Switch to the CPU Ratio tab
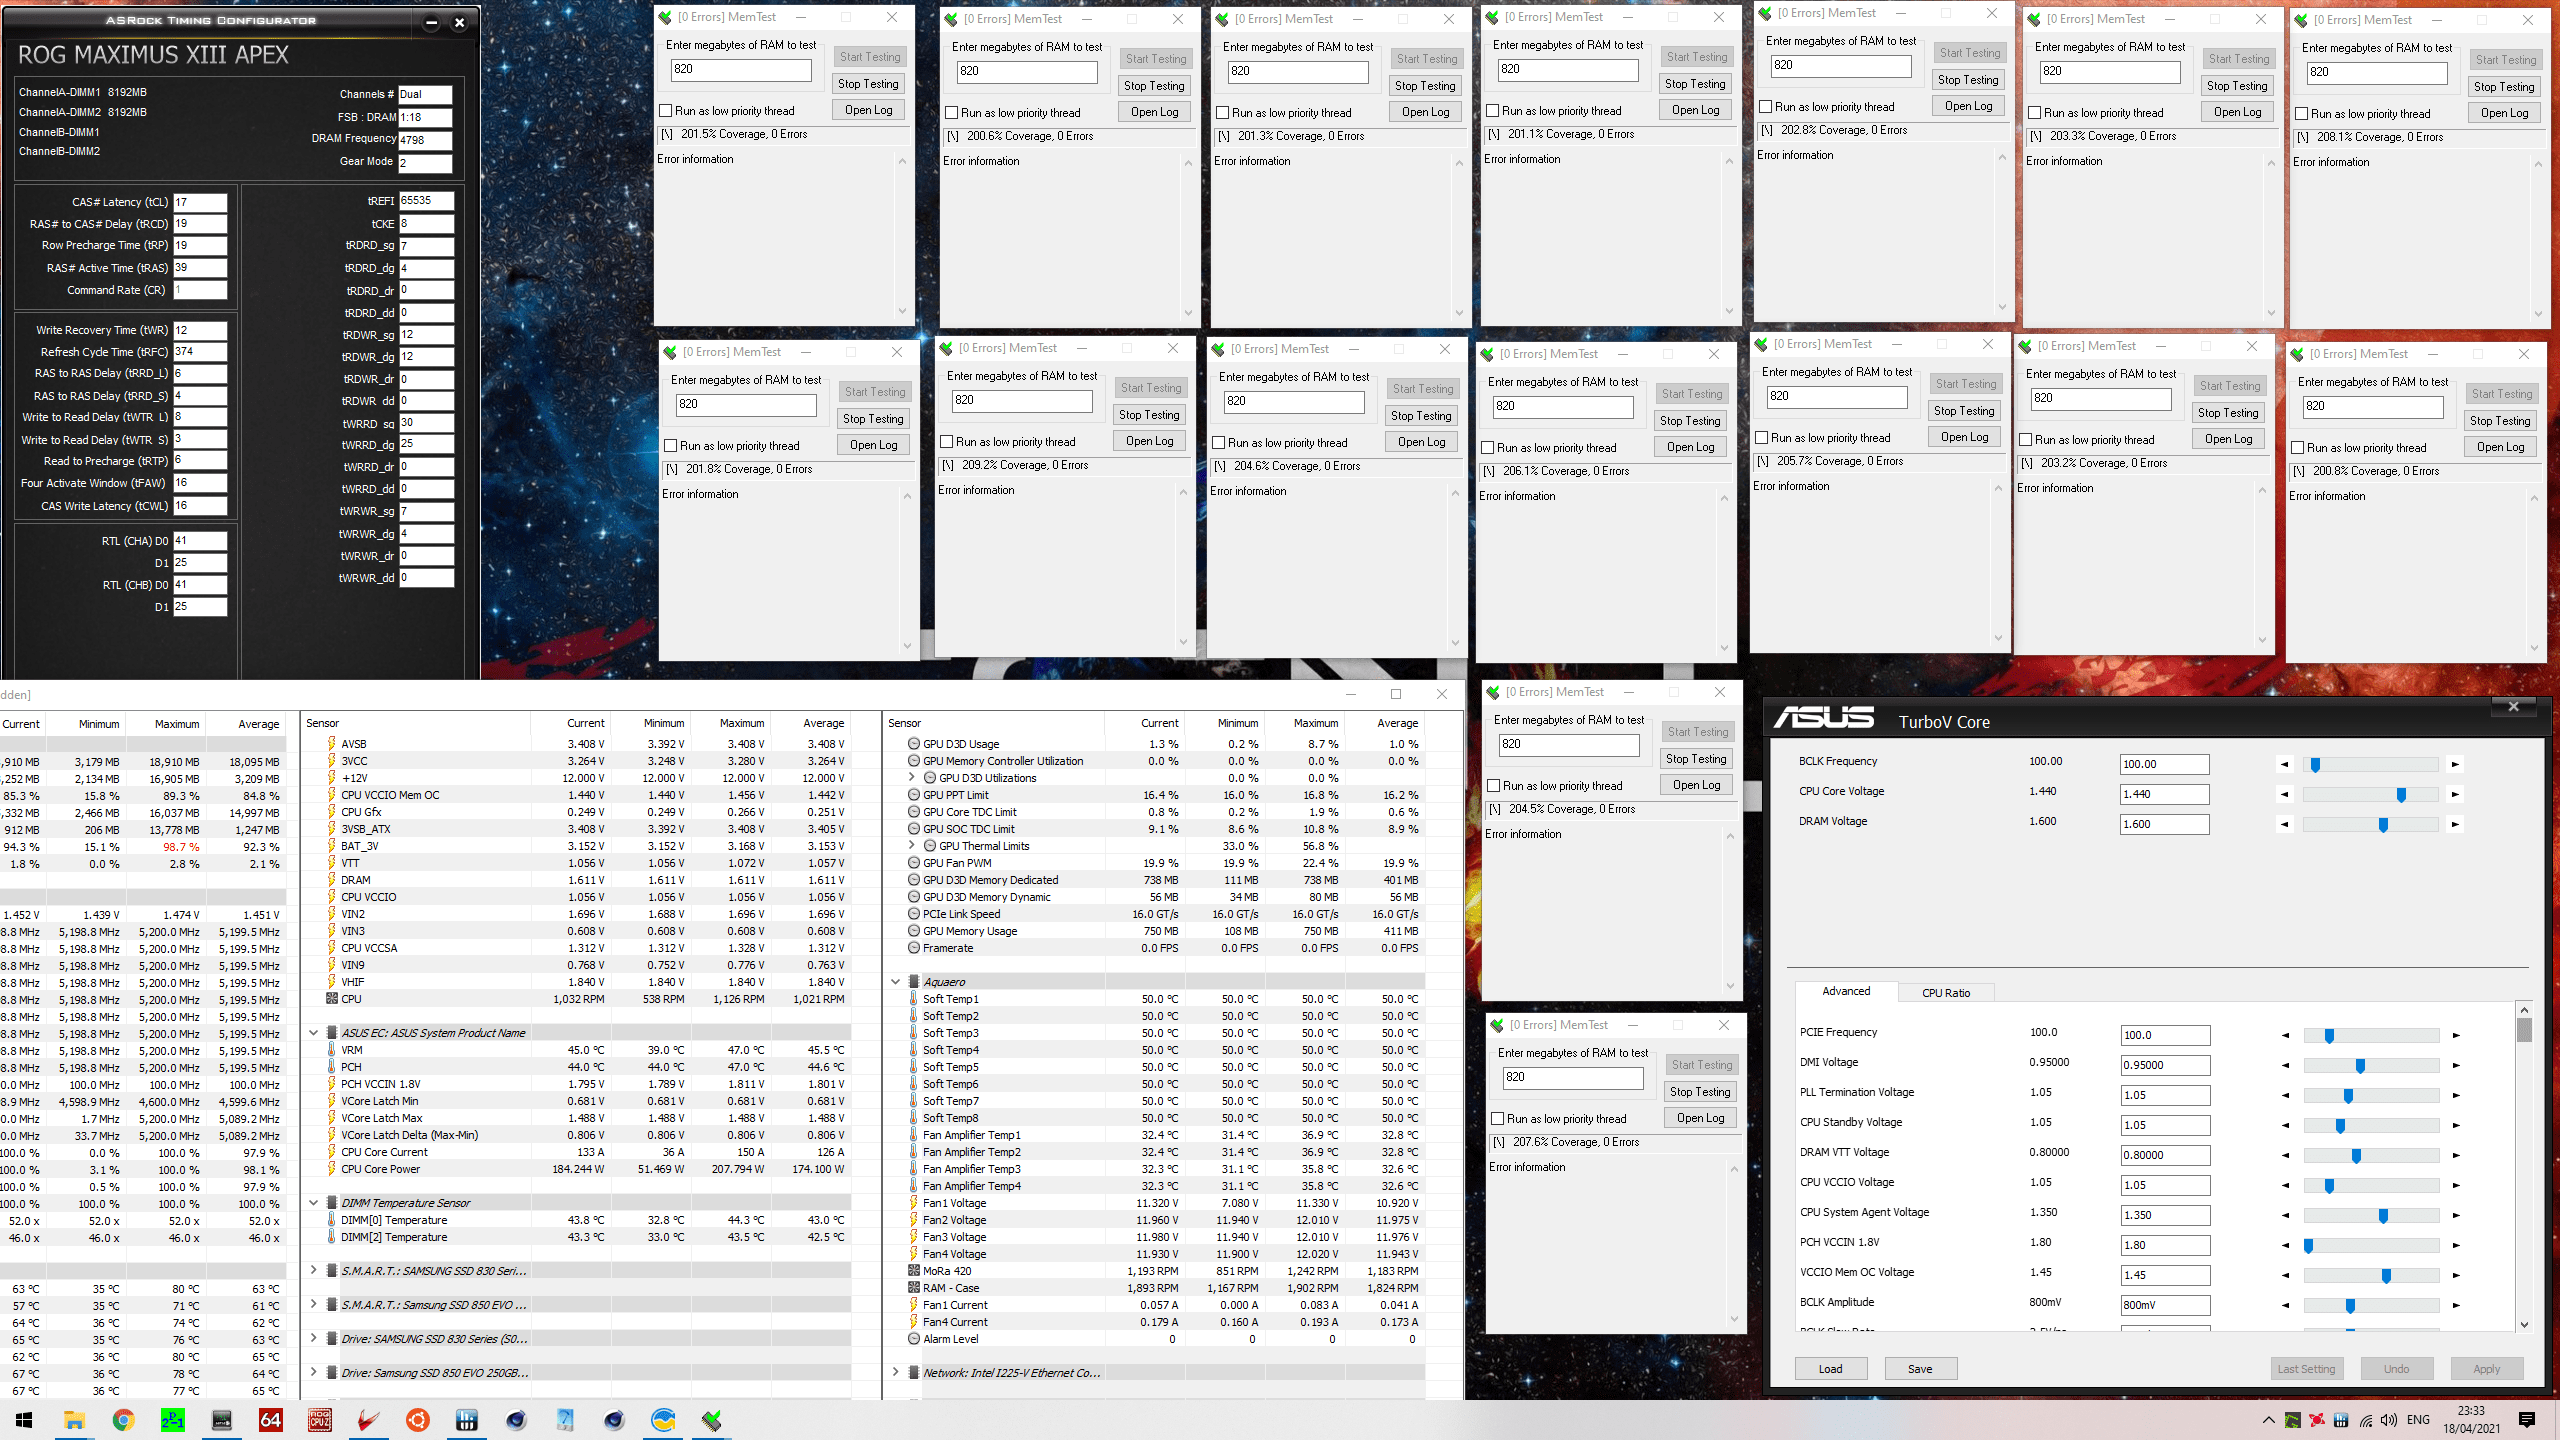This screenshot has height=1440, width=2560. click(x=1946, y=993)
